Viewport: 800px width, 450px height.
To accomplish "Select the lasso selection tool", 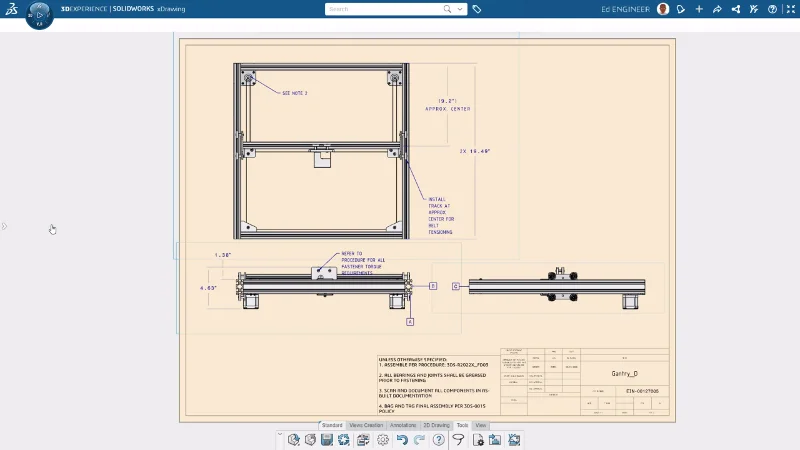I will click(x=458, y=440).
